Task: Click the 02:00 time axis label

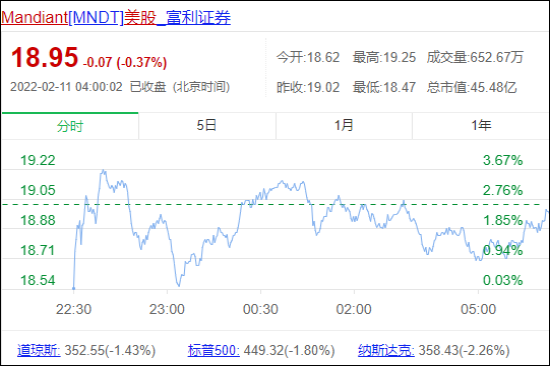Action: pos(354,309)
